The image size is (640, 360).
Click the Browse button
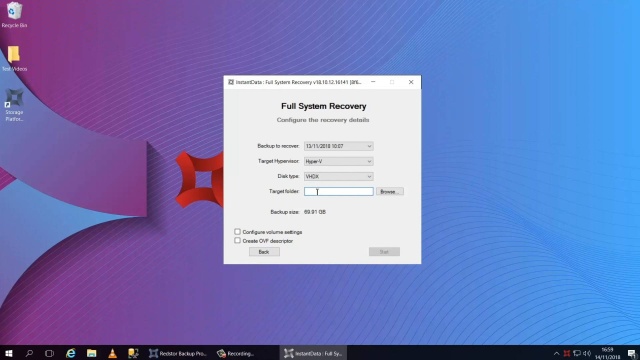coord(390,191)
